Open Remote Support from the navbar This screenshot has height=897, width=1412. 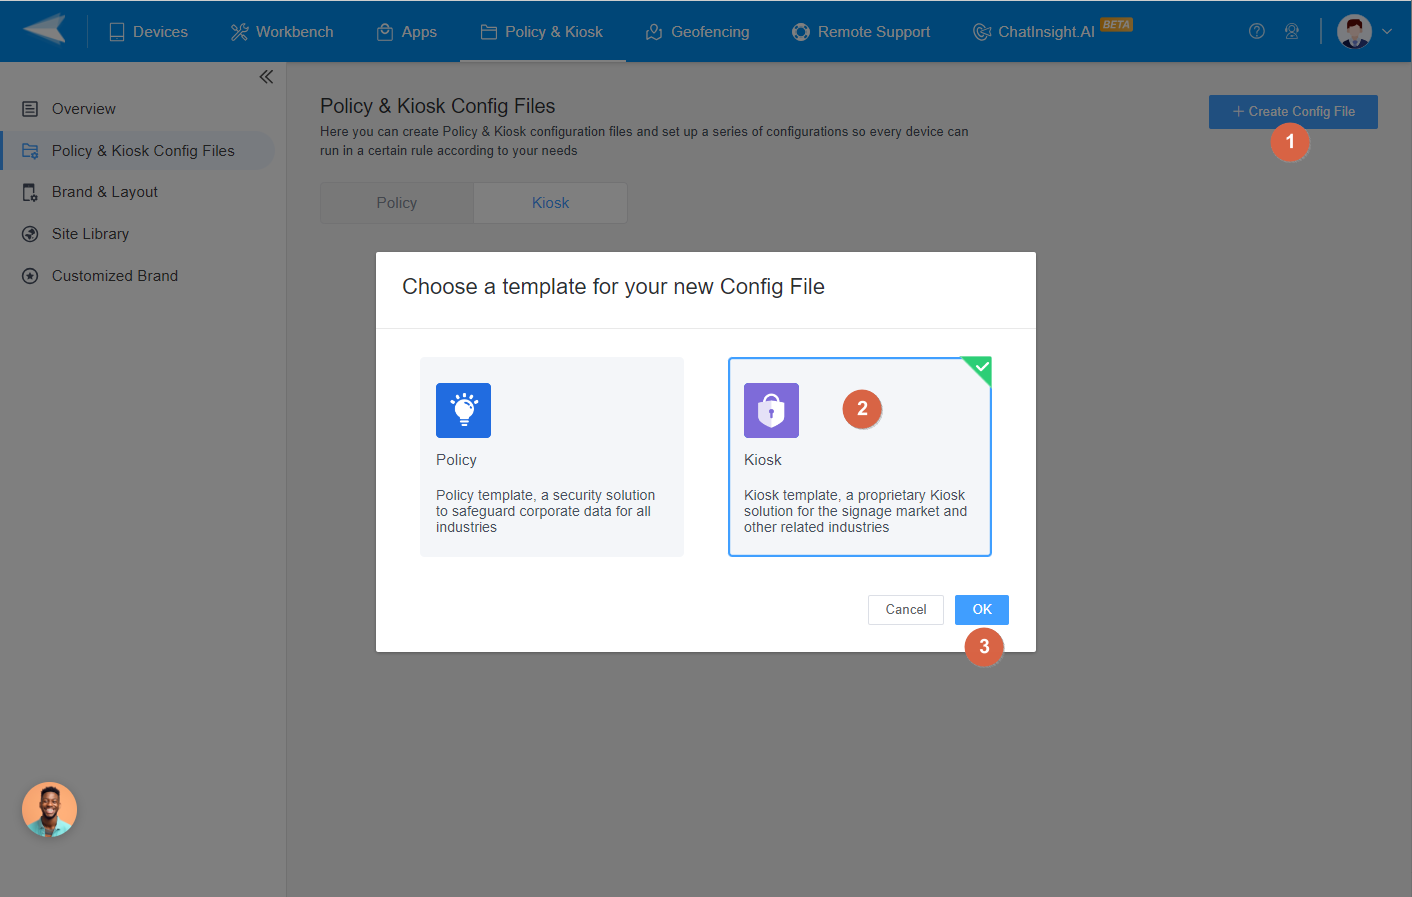point(861,31)
